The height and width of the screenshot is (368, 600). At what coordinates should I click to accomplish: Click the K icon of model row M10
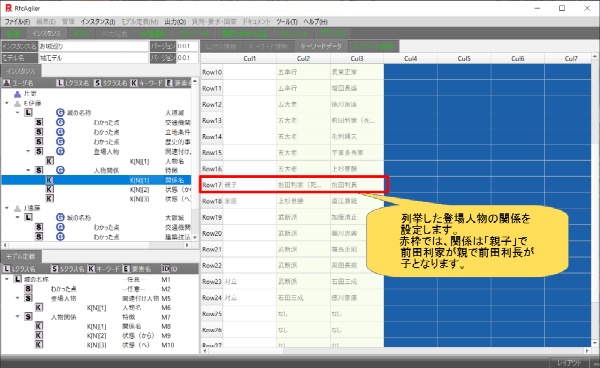39,345
